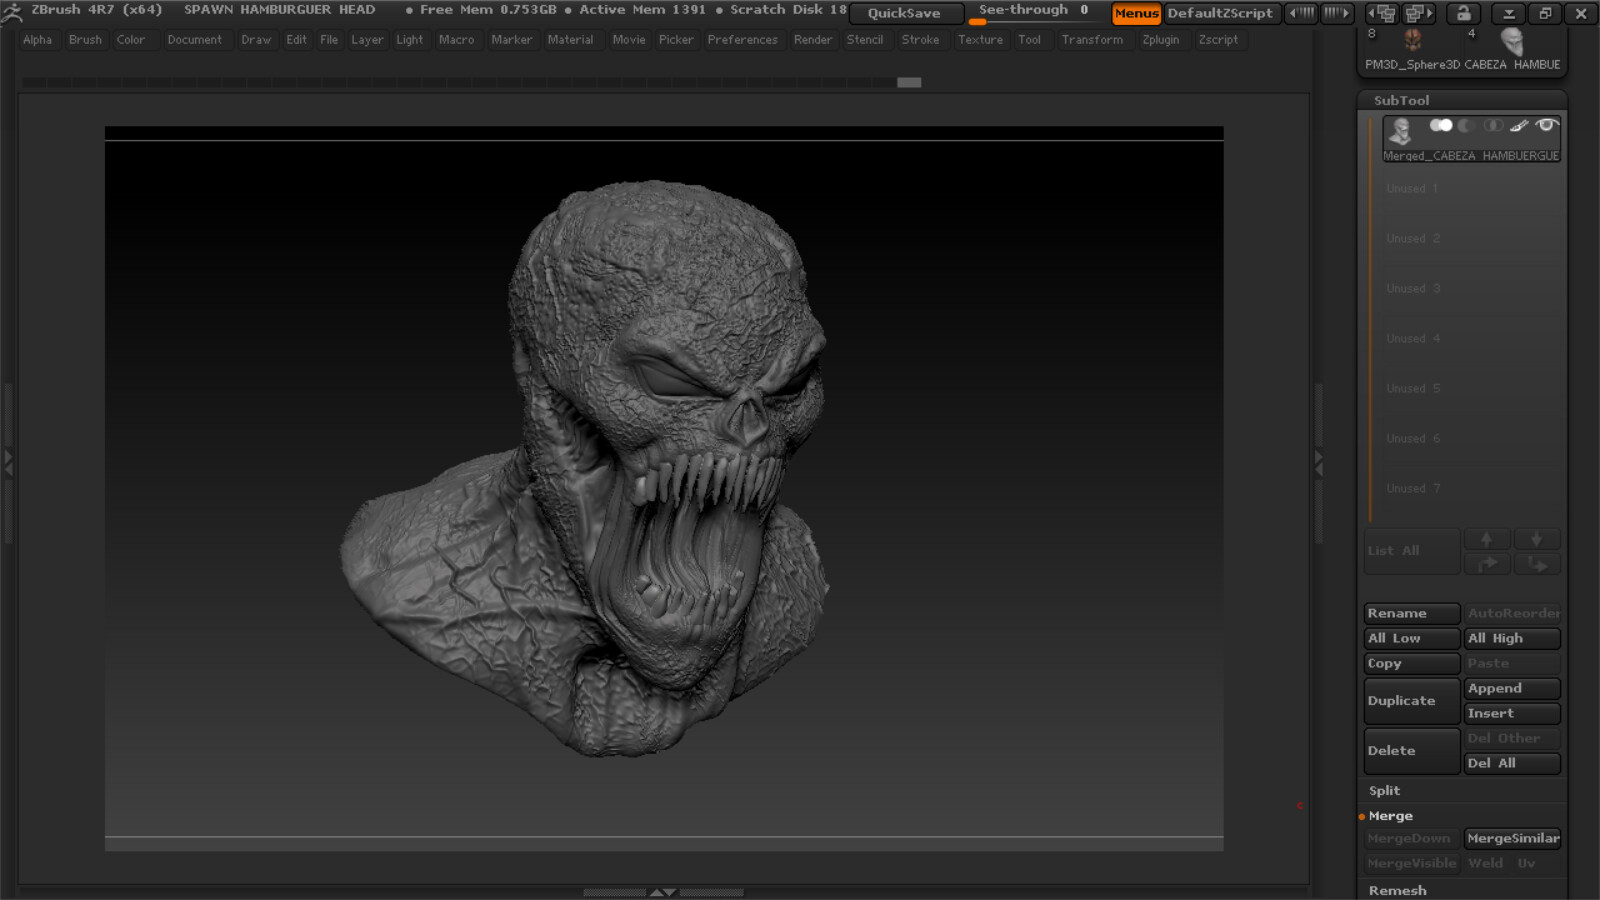Open the Preferences menu
This screenshot has height=900, width=1600.
[x=743, y=40]
